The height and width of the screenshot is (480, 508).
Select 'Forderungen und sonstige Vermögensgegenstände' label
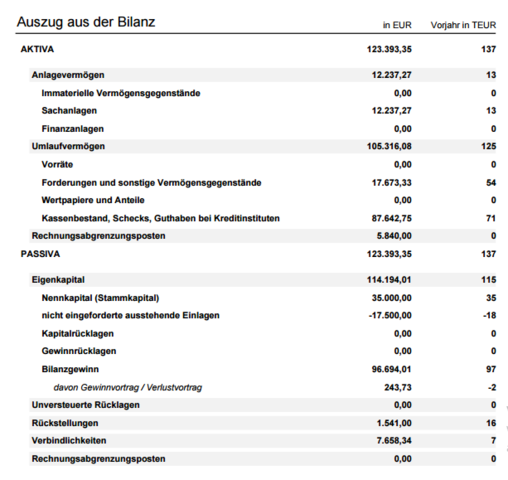[151, 183]
